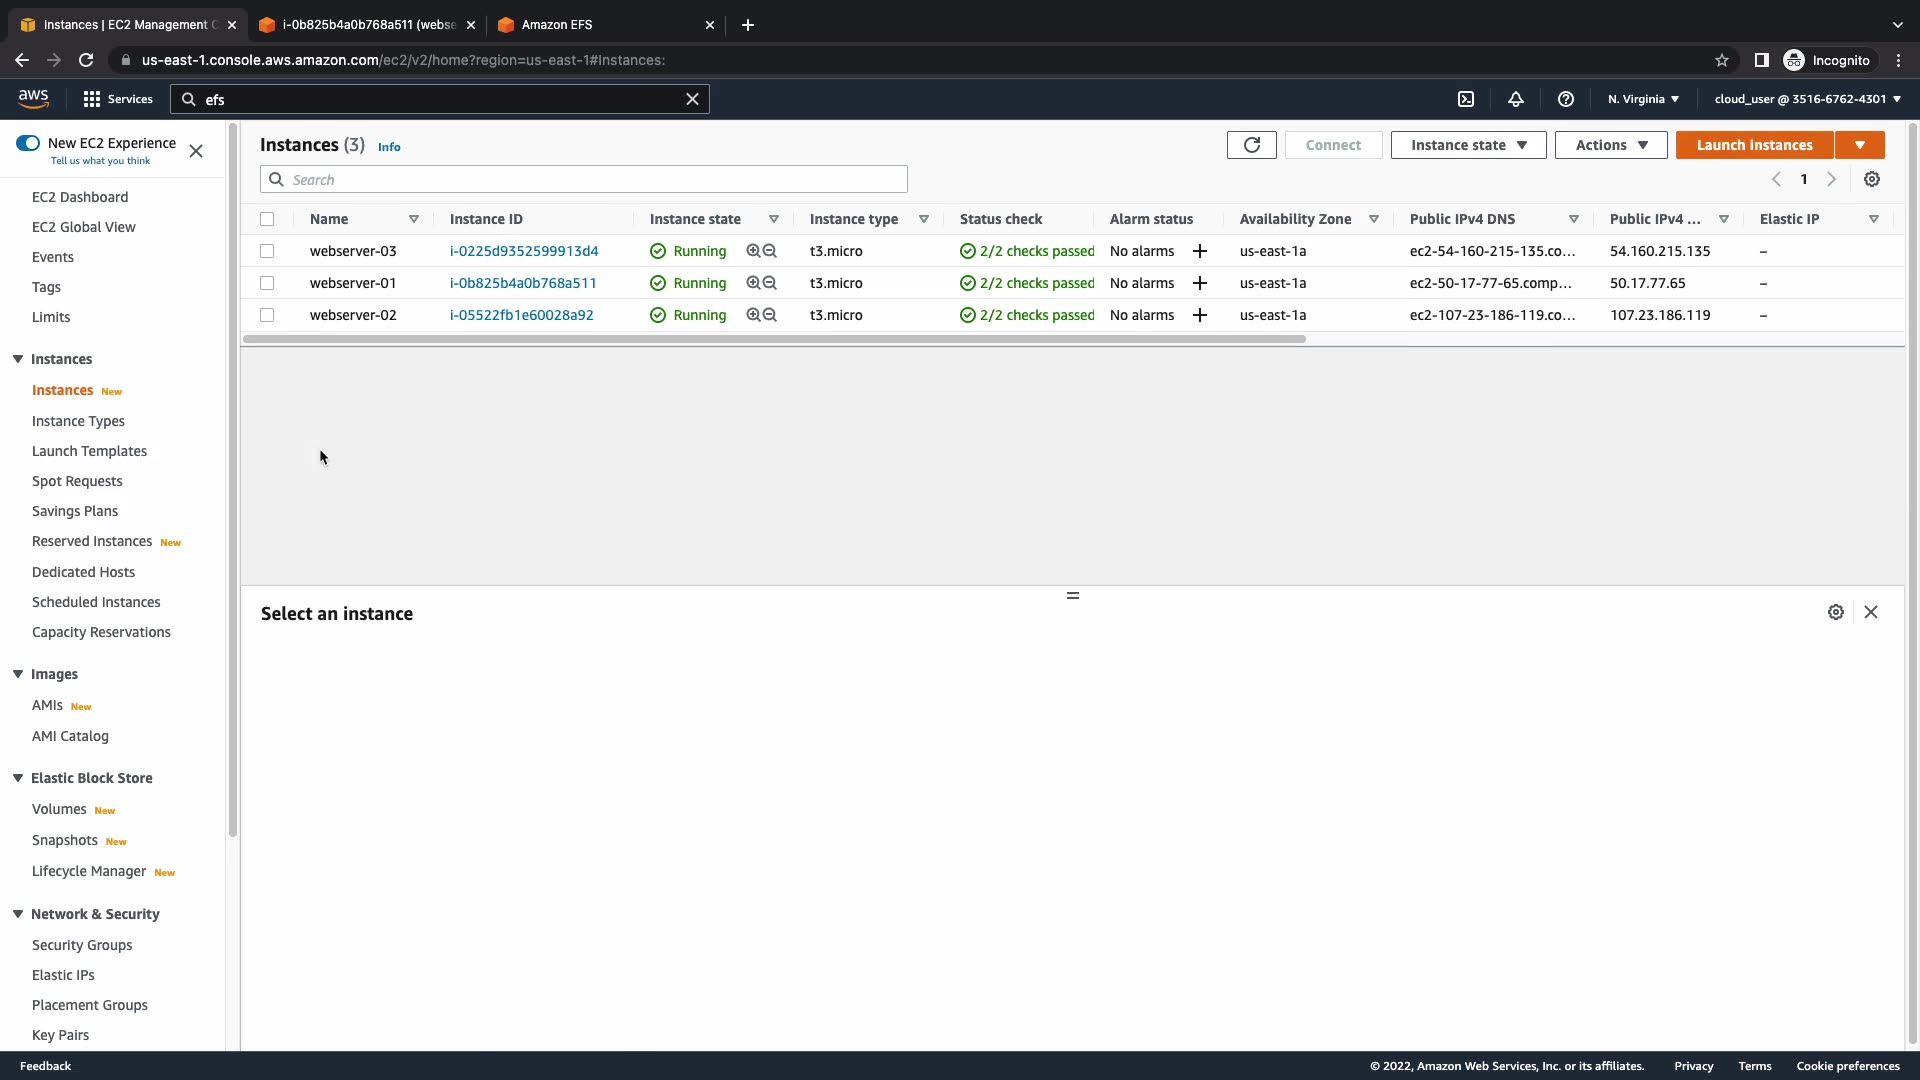Open the N. Virginia region selector
The image size is (1920, 1080).
1643,99
